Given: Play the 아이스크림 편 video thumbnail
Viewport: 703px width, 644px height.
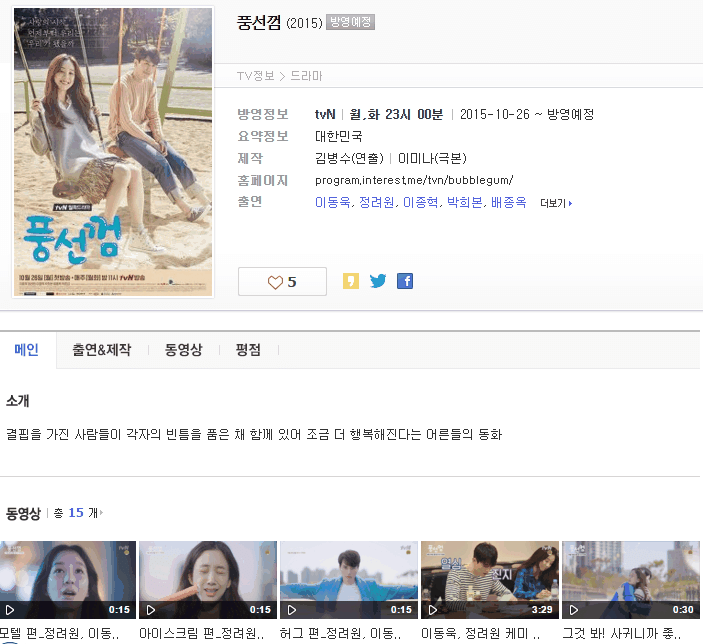Looking at the screenshot, I should coord(208,580).
